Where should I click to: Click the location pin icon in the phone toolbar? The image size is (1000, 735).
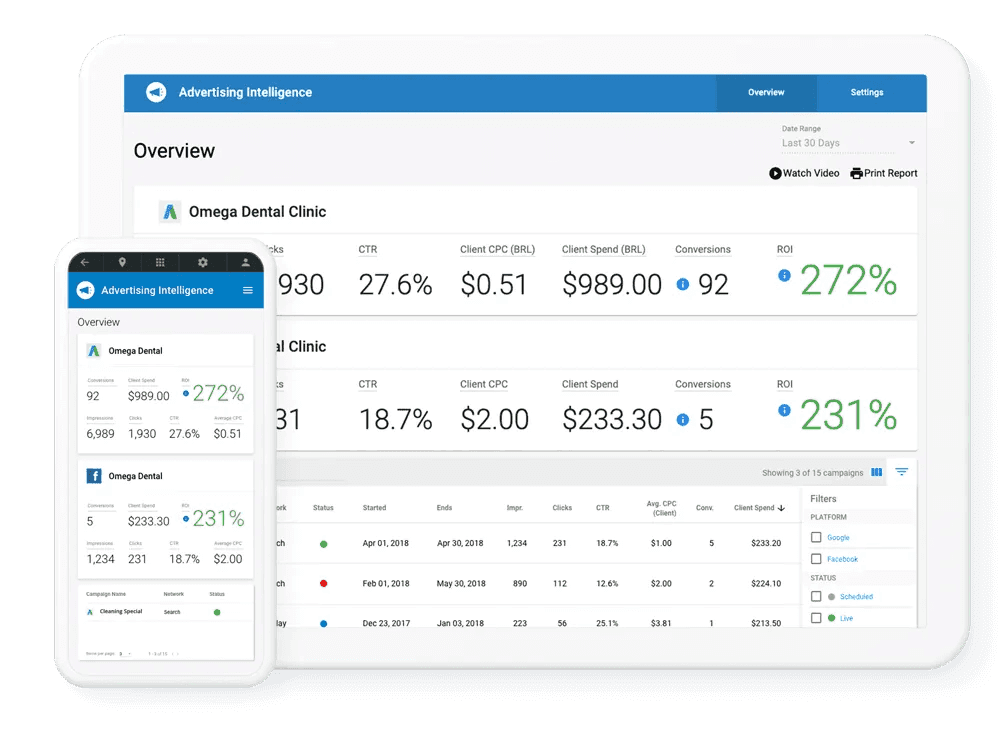tap(122, 262)
